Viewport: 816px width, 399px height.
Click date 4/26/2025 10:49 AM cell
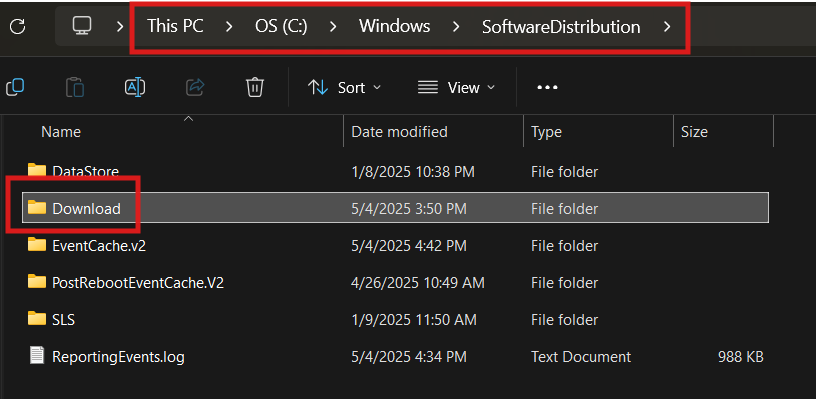[417, 282]
